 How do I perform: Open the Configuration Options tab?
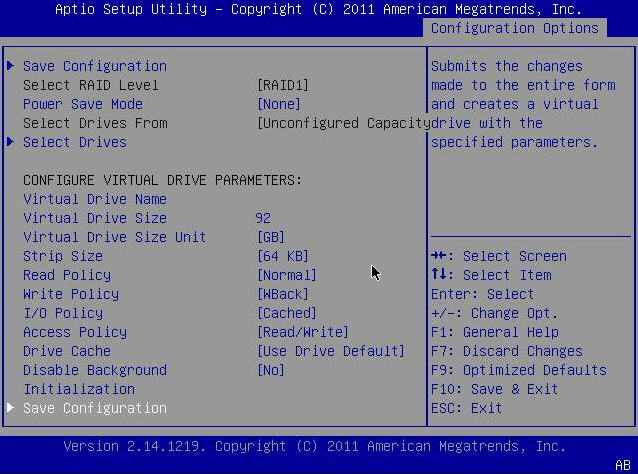515,28
